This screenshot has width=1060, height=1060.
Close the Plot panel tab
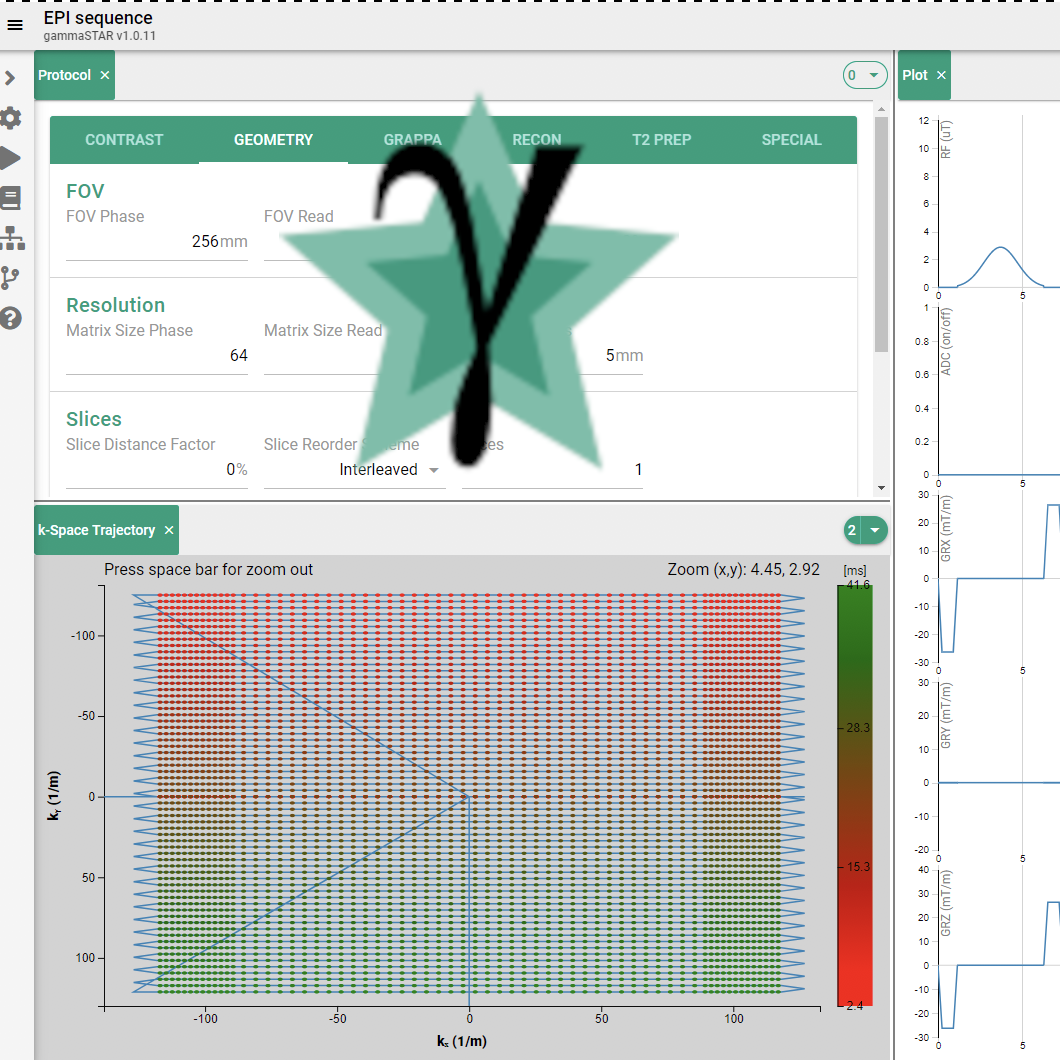[x=941, y=76]
